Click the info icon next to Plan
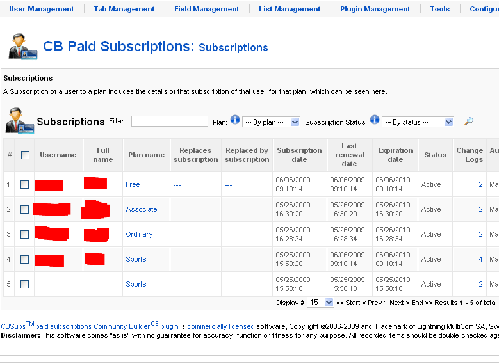Image resolution: width=499 pixels, height=364 pixels. coord(235,120)
